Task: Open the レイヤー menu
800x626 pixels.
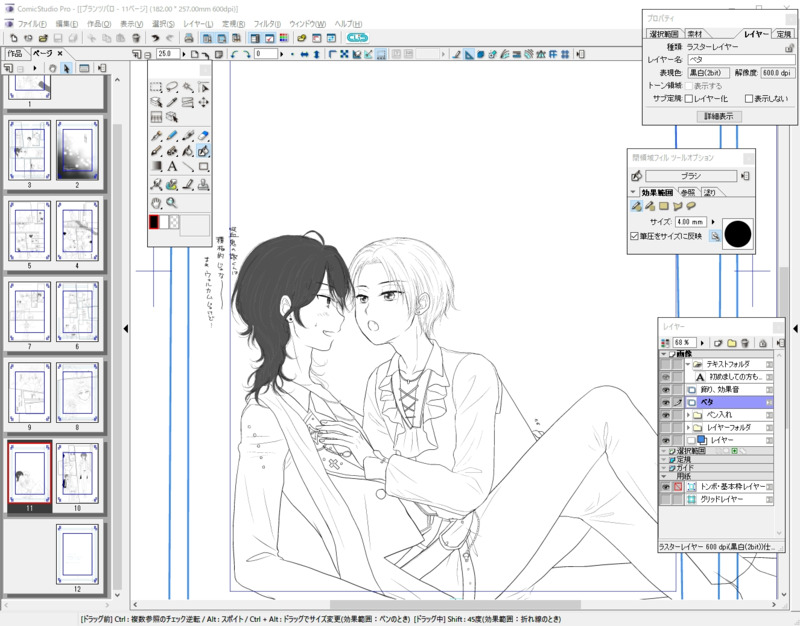Action: coord(198,24)
